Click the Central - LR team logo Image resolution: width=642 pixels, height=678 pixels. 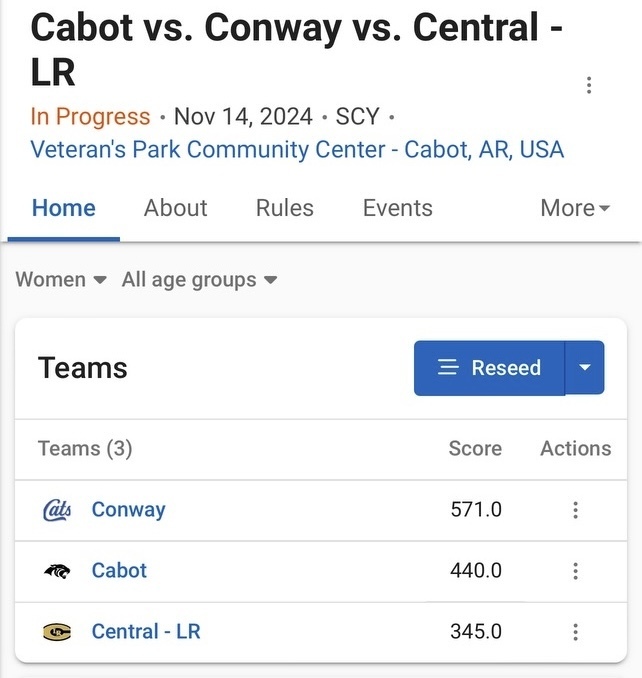57,632
